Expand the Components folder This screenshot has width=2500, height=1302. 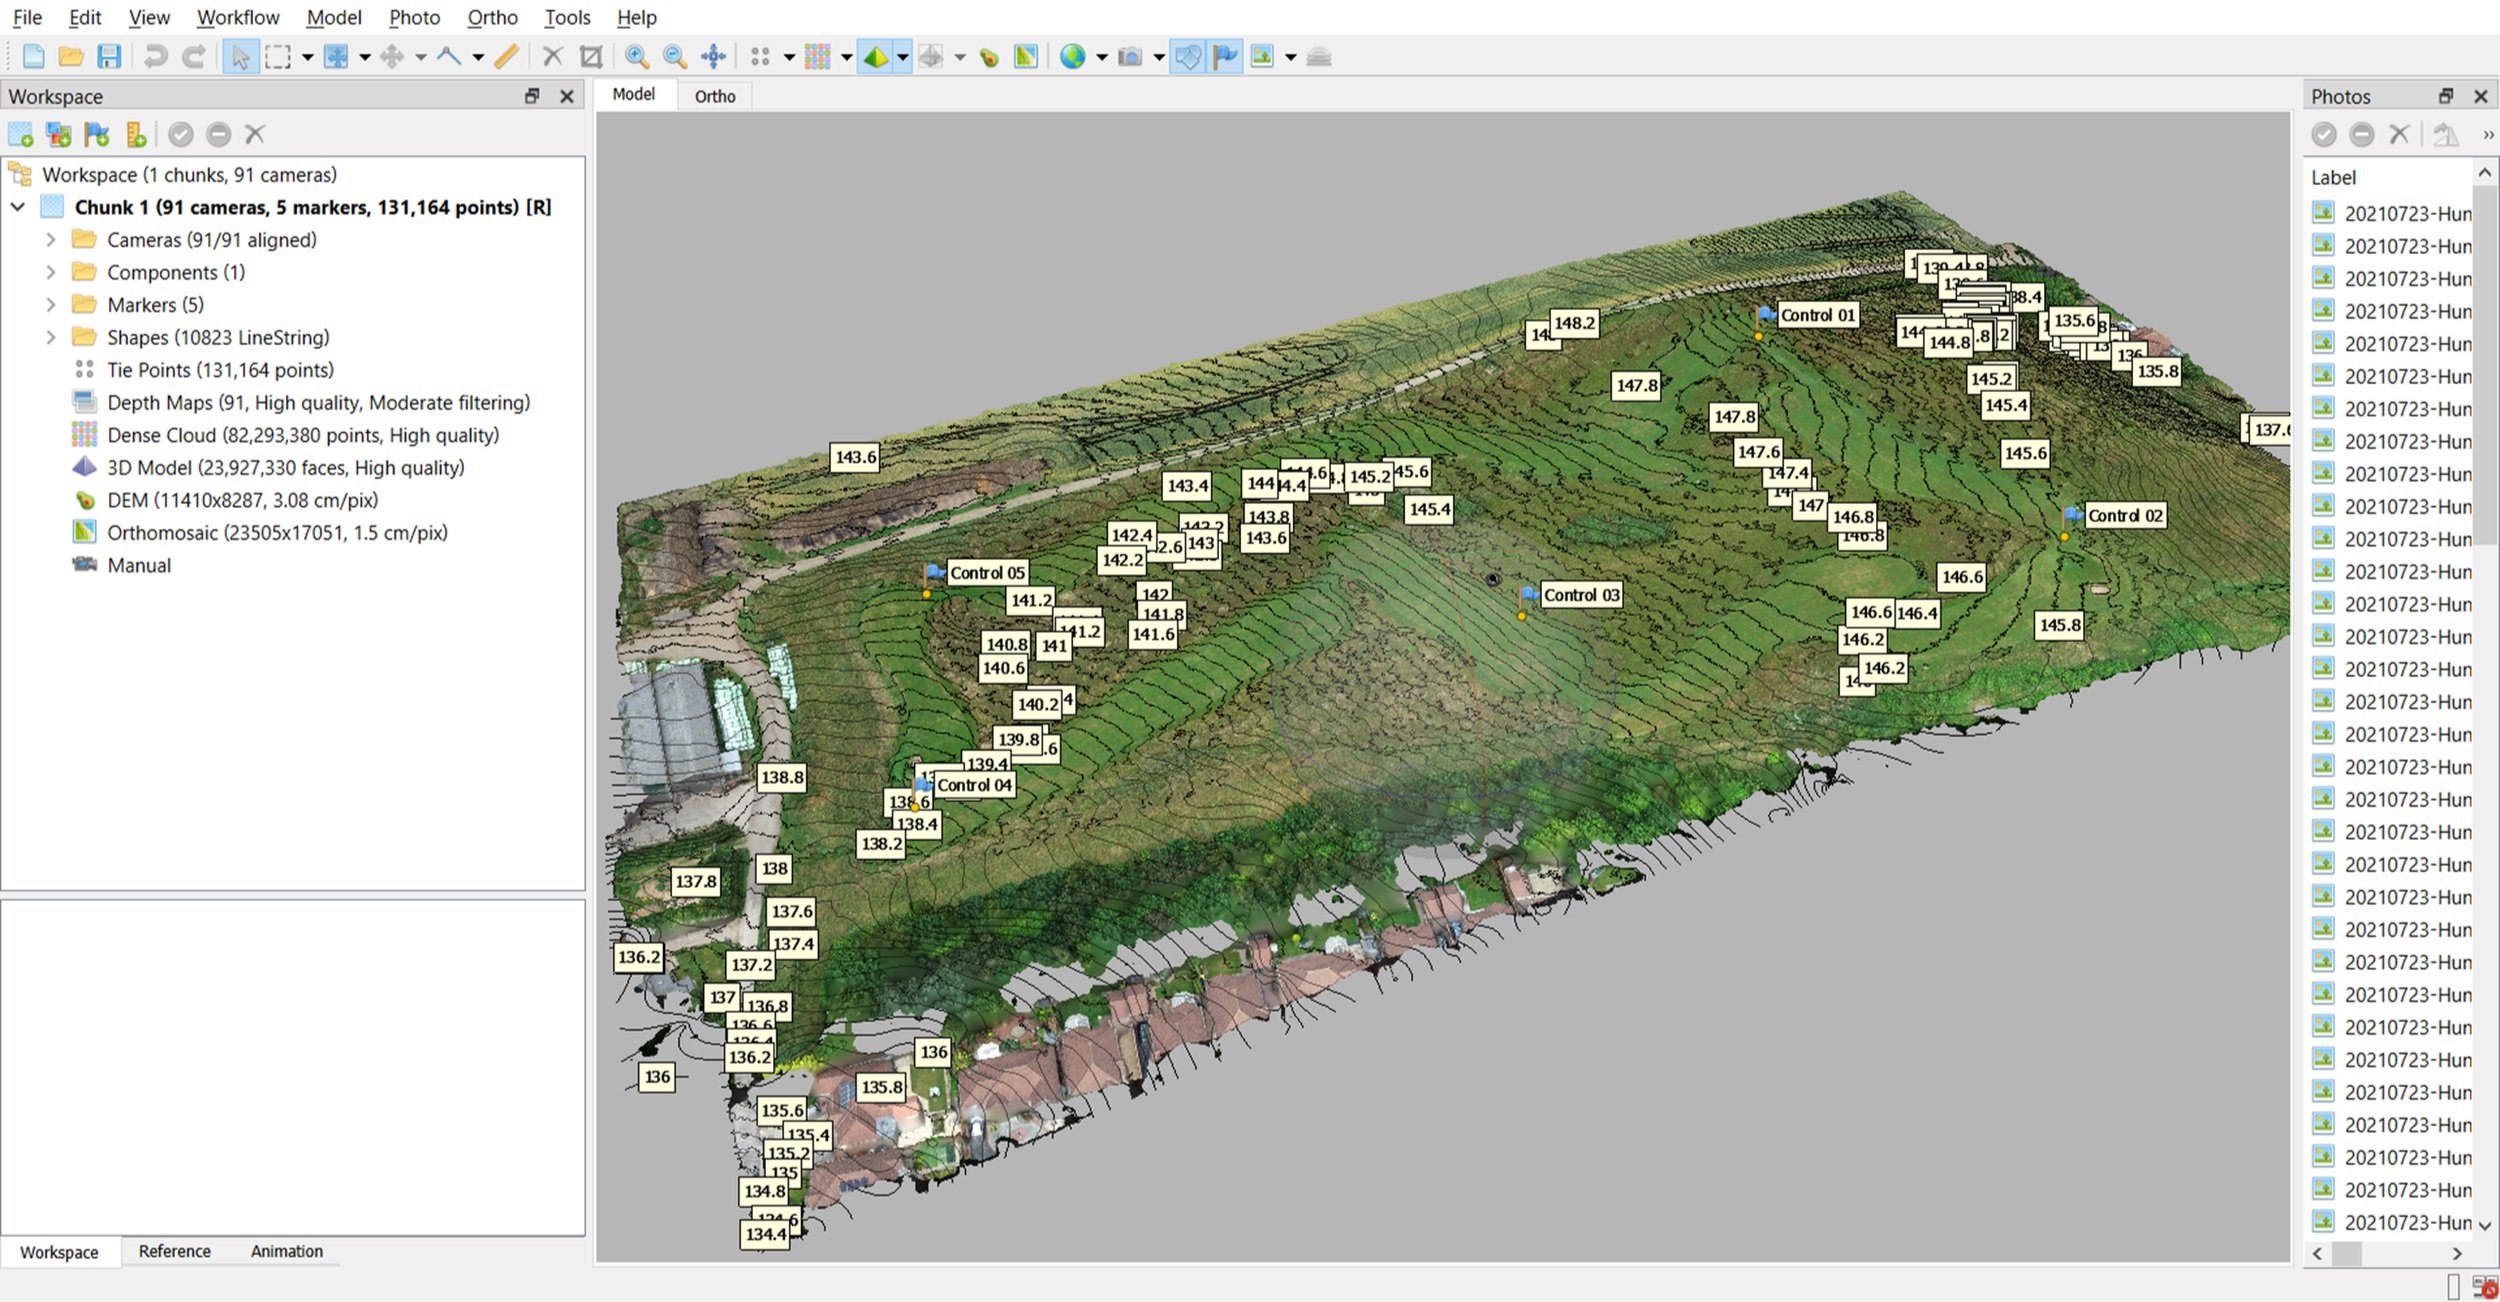pos(51,272)
